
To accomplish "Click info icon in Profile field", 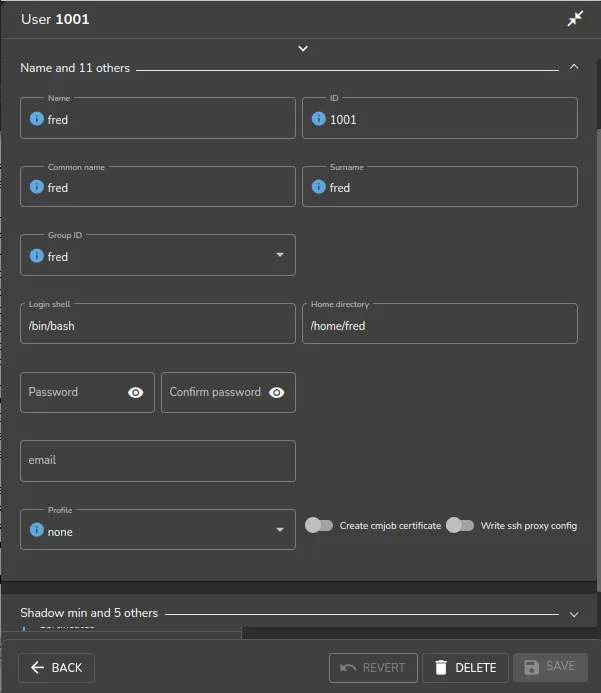I will tap(37, 530).
